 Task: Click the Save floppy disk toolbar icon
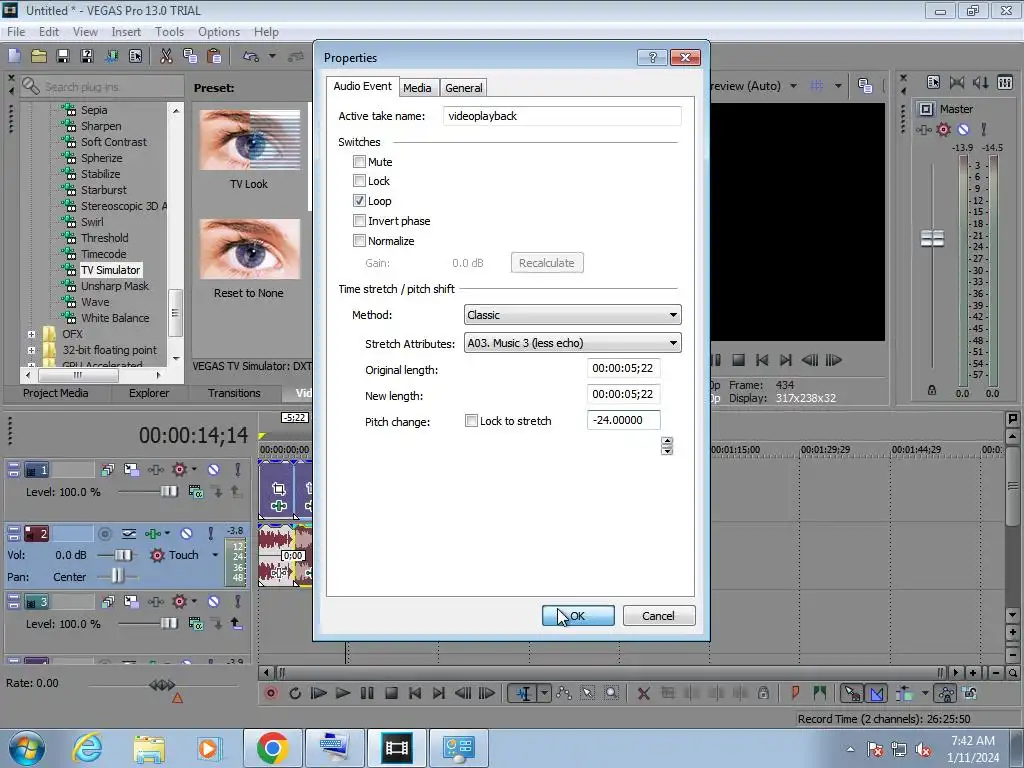[x=63, y=56]
